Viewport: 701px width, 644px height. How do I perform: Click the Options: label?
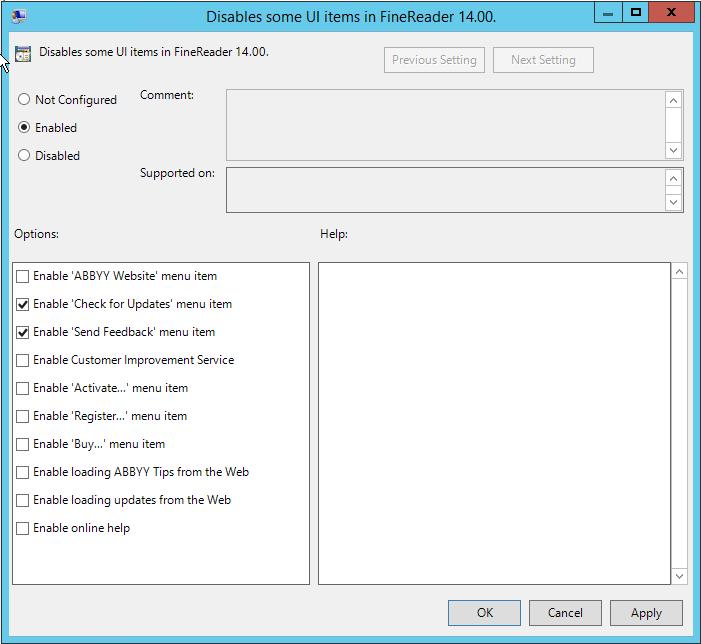pyautogui.click(x=36, y=234)
